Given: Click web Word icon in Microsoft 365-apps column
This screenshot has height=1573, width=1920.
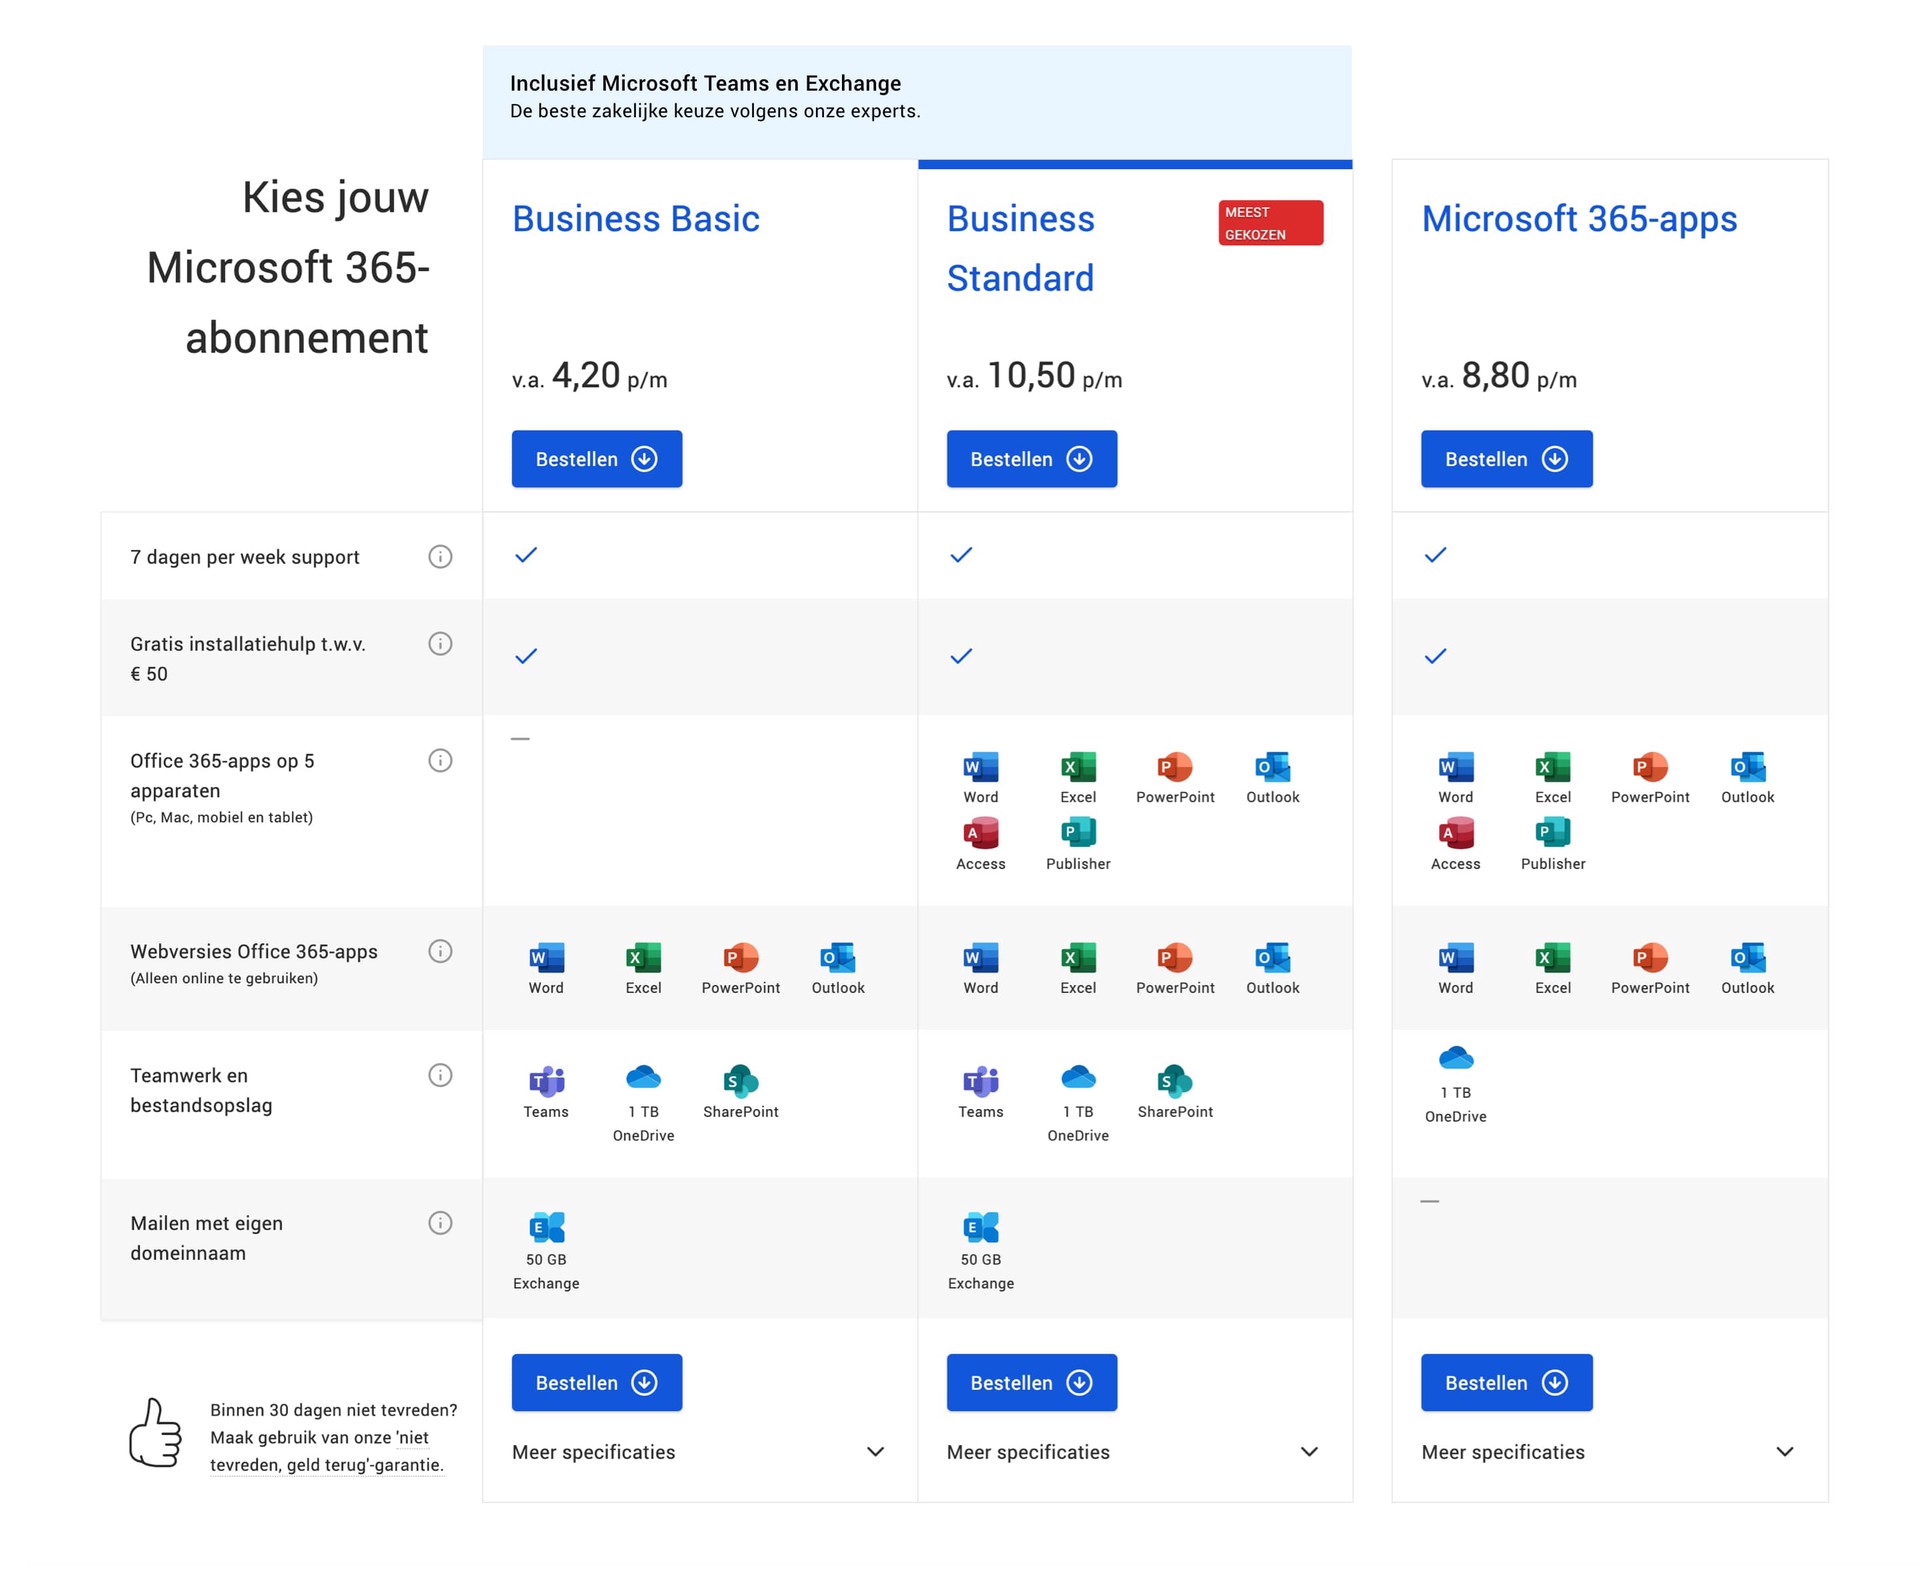Looking at the screenshot, I should pyautogui.click(x=1456, y=957).
